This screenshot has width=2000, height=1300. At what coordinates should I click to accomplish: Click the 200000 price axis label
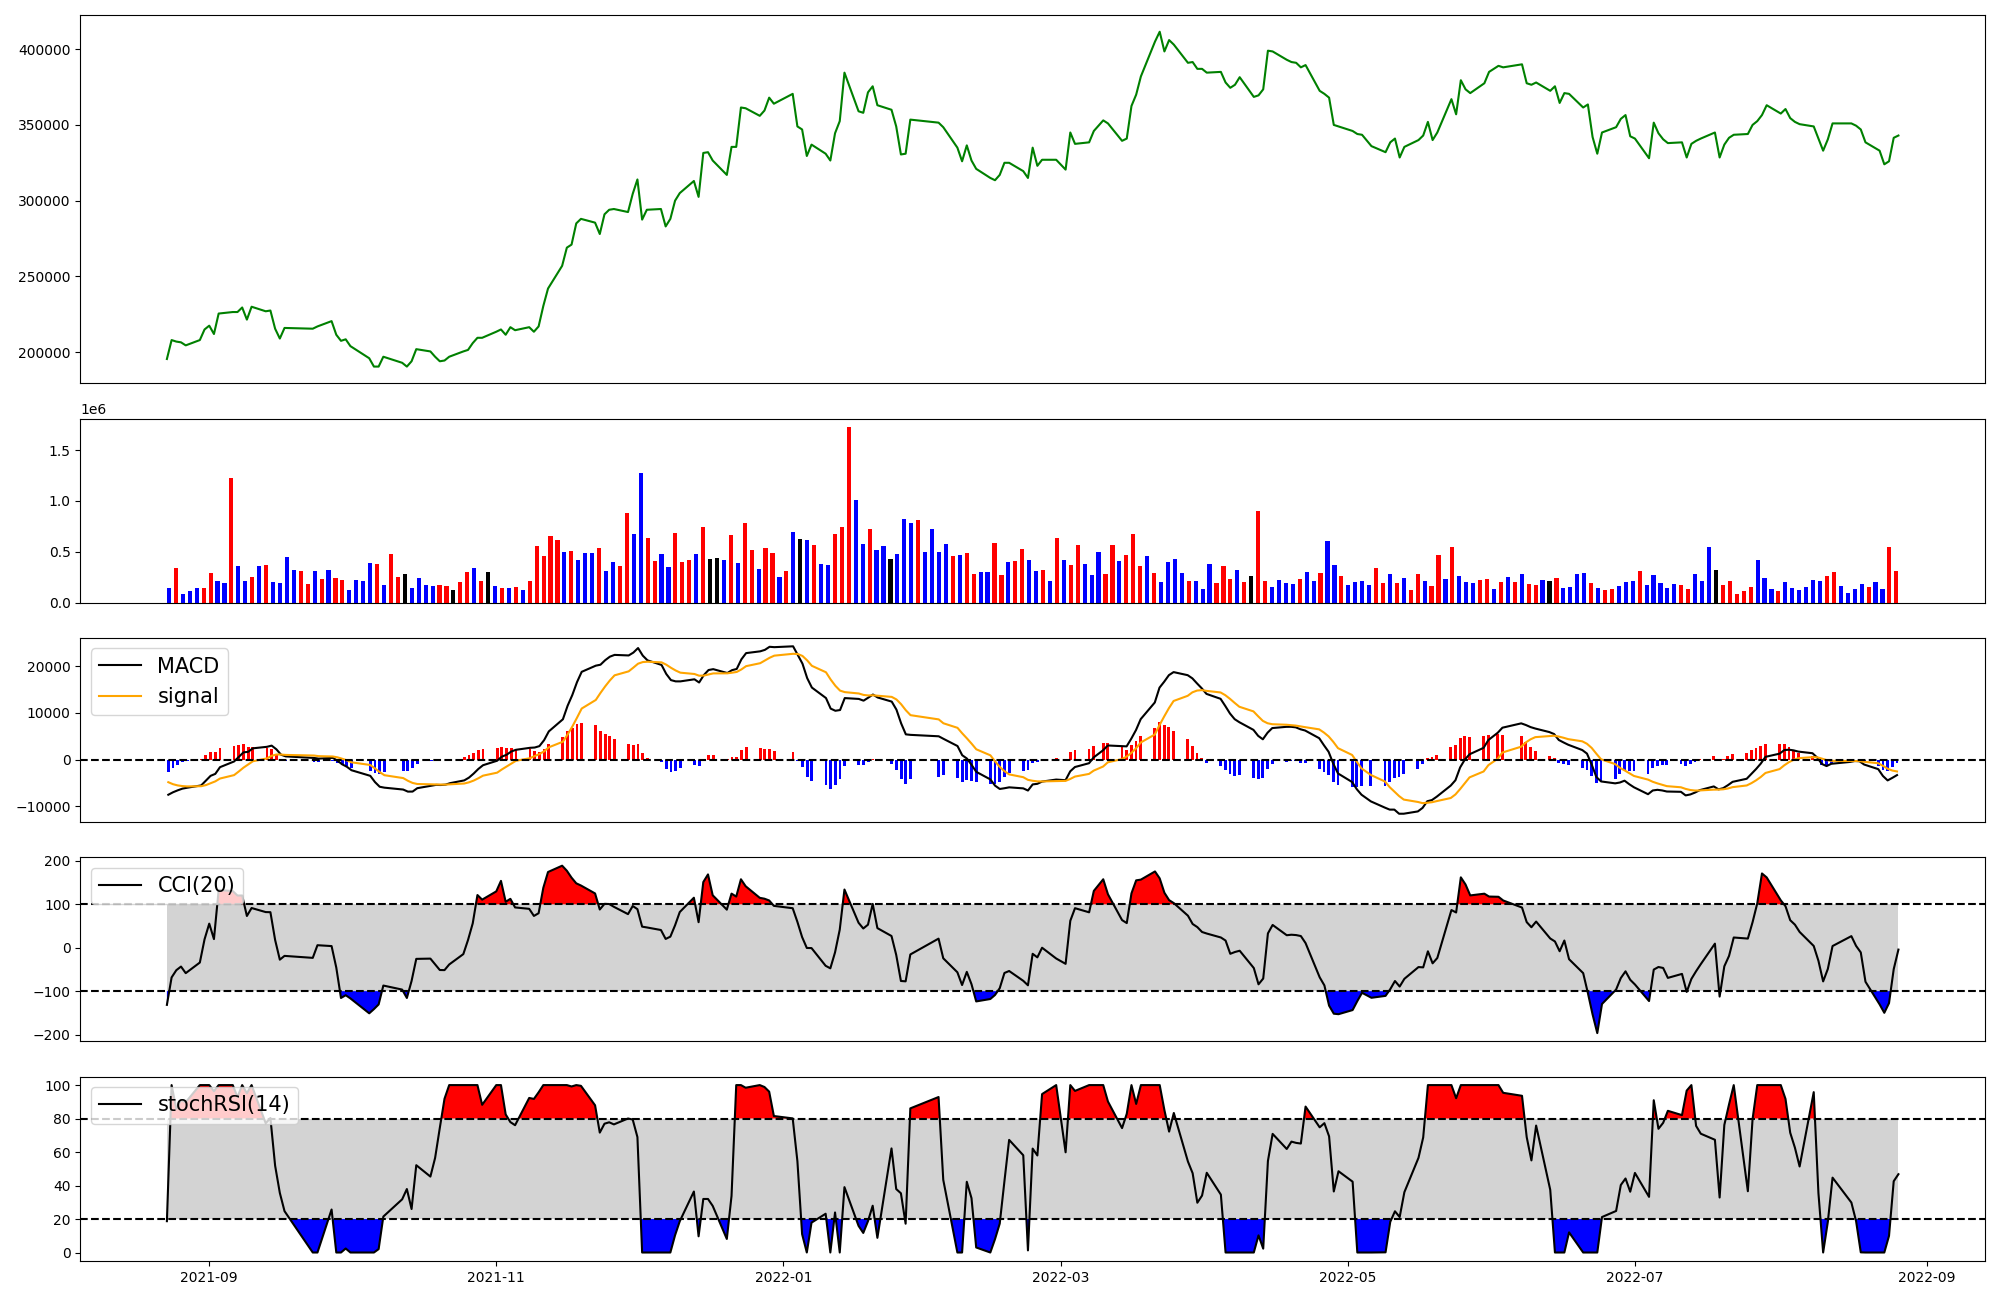coord(44,353)
